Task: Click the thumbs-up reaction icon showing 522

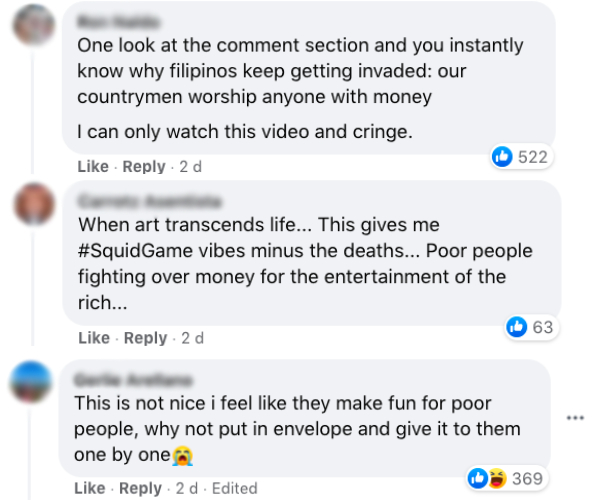Action: [x=503, y=157]
